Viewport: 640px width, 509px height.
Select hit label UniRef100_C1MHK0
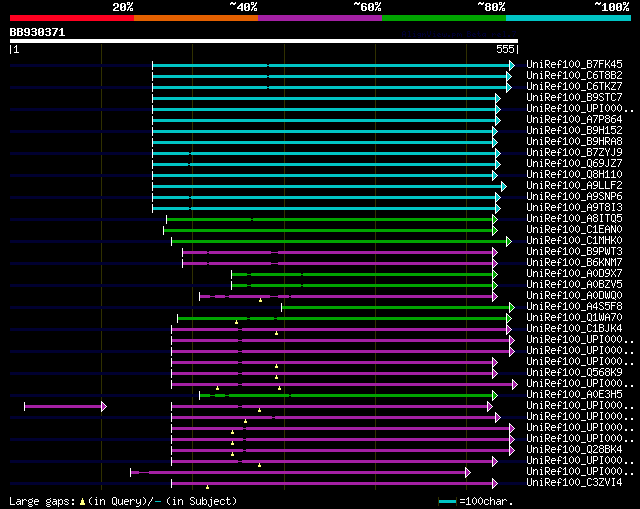tap(574, 241)
